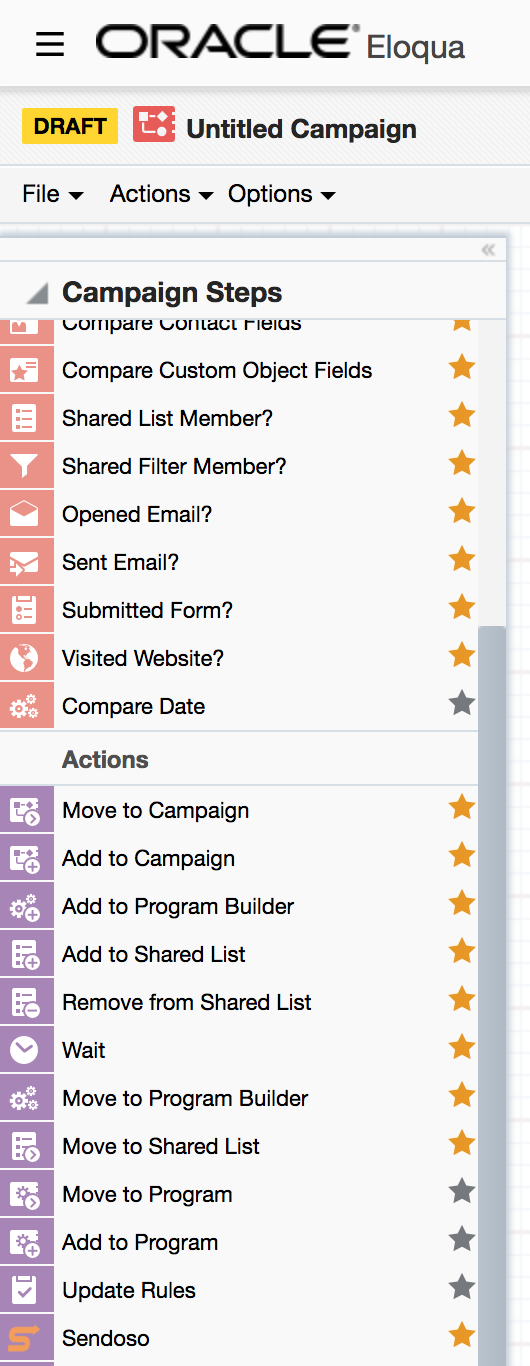Click the Visited Website globe icon
530x1366 pixels.
(x=25, y=658)
